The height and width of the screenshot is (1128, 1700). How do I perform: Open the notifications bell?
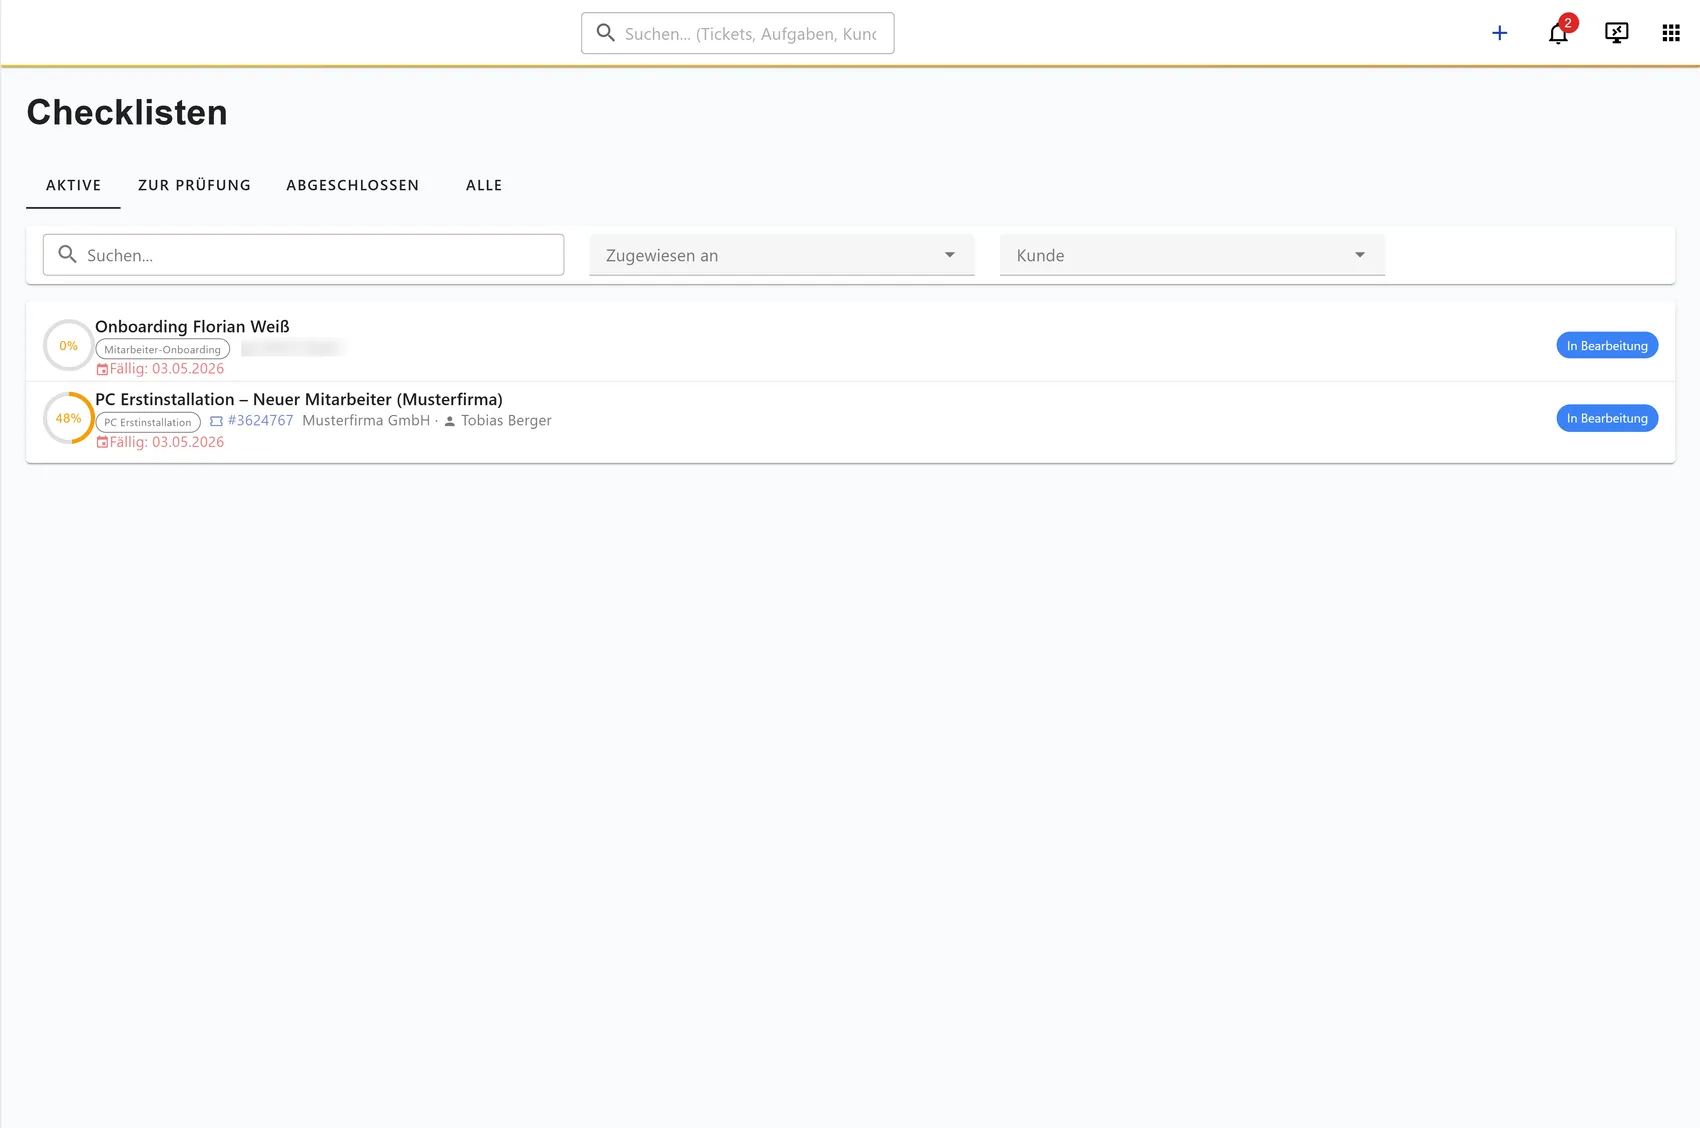1557,34
